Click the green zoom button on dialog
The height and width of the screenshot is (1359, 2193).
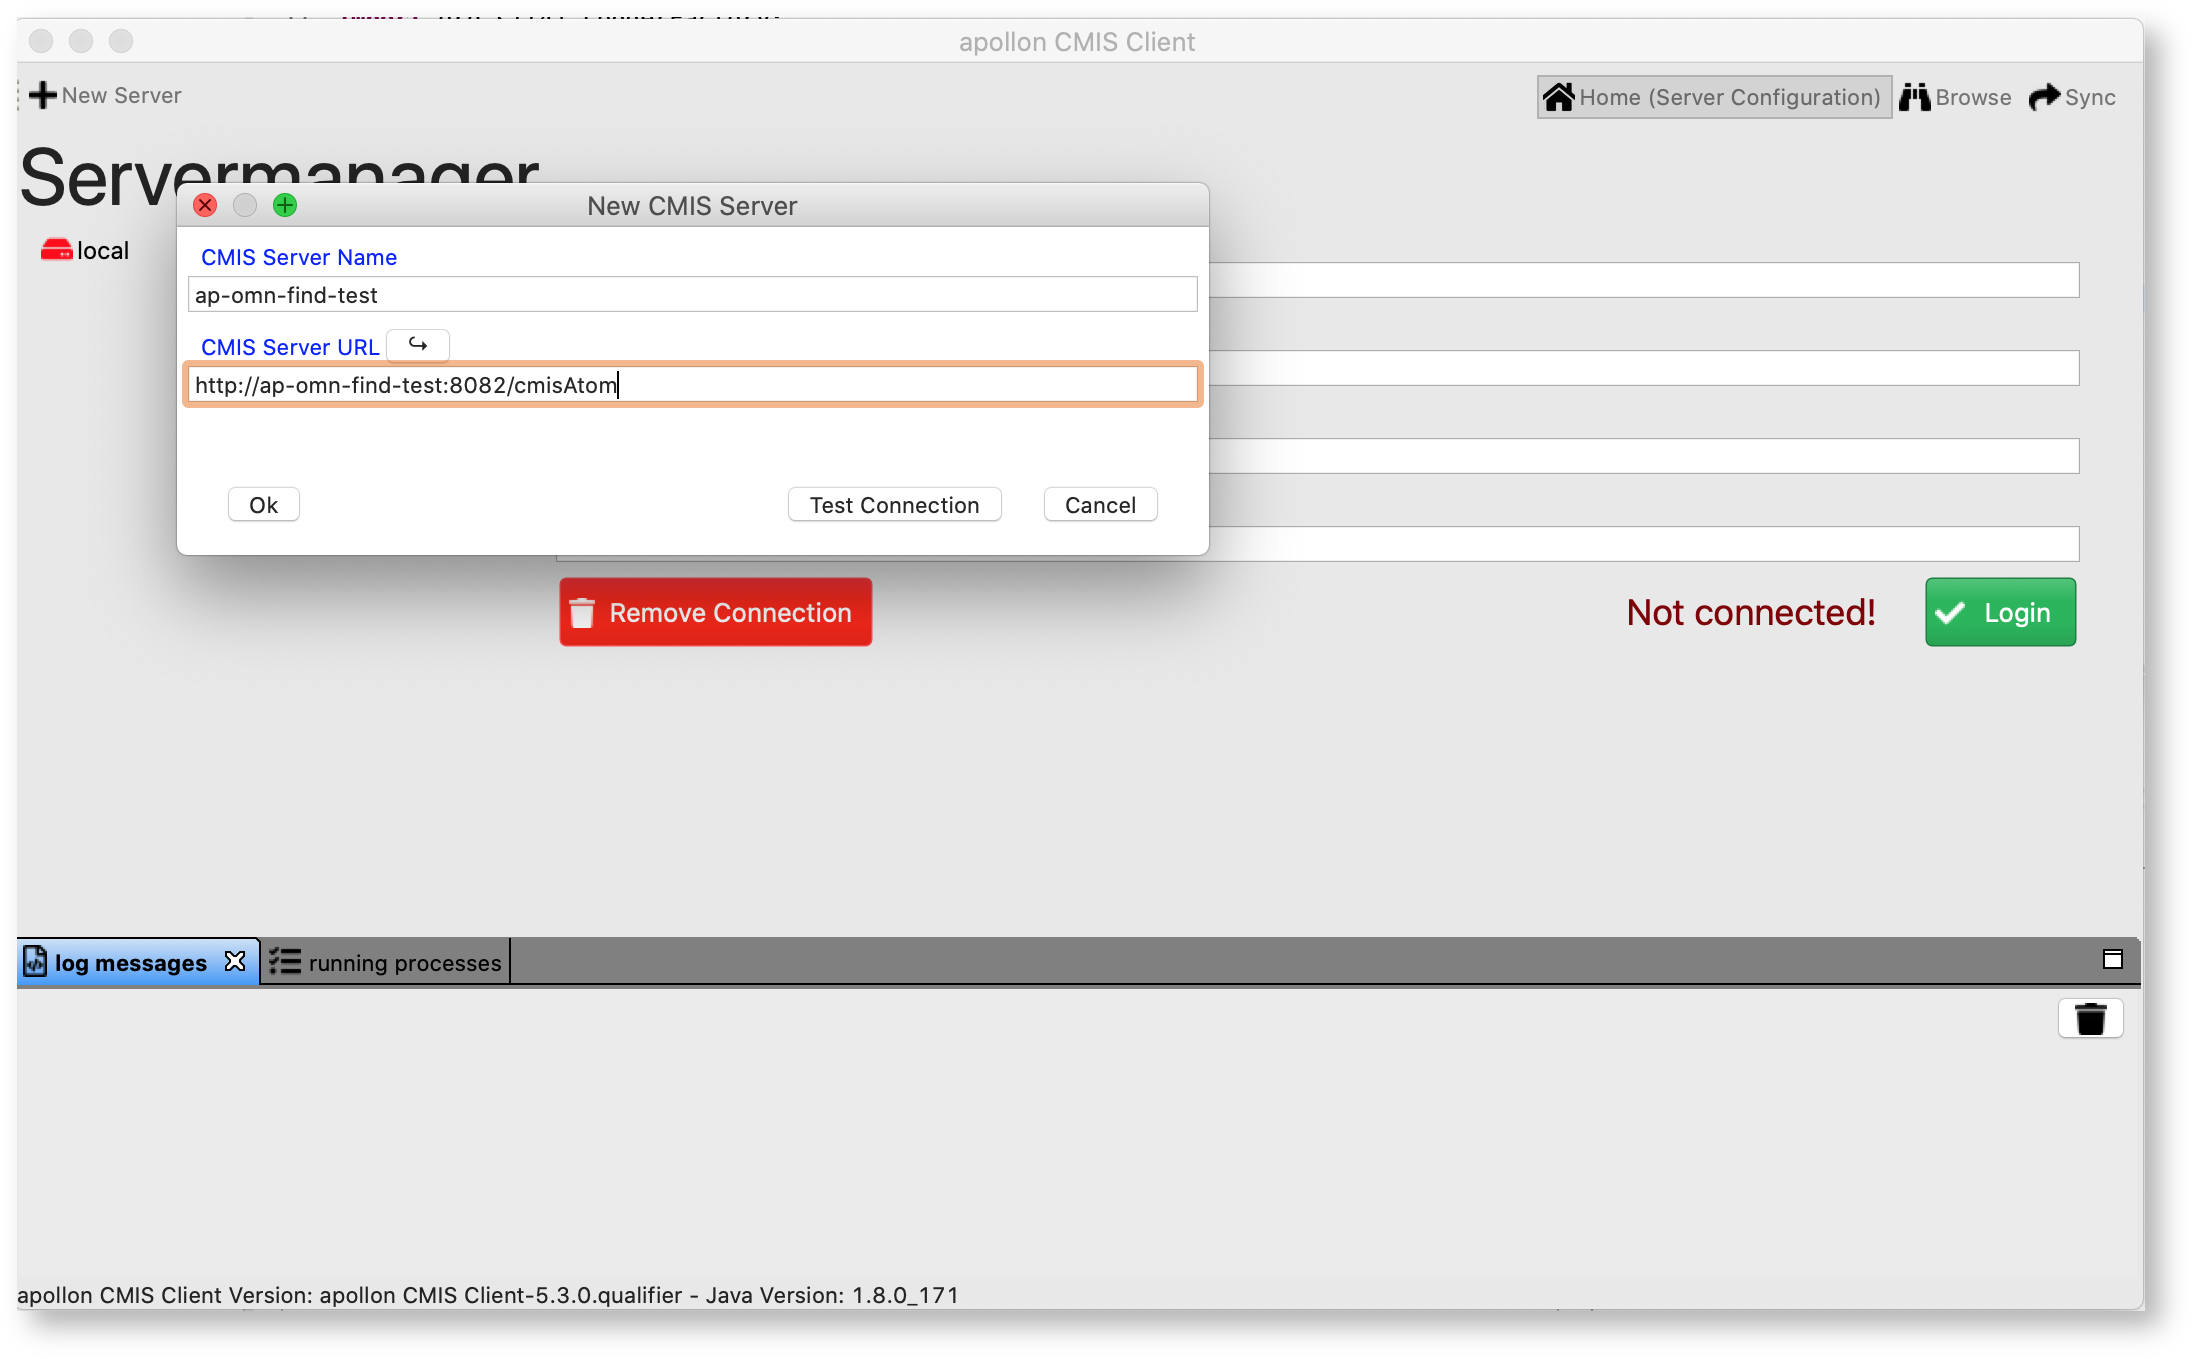click(x=285, y=205)
